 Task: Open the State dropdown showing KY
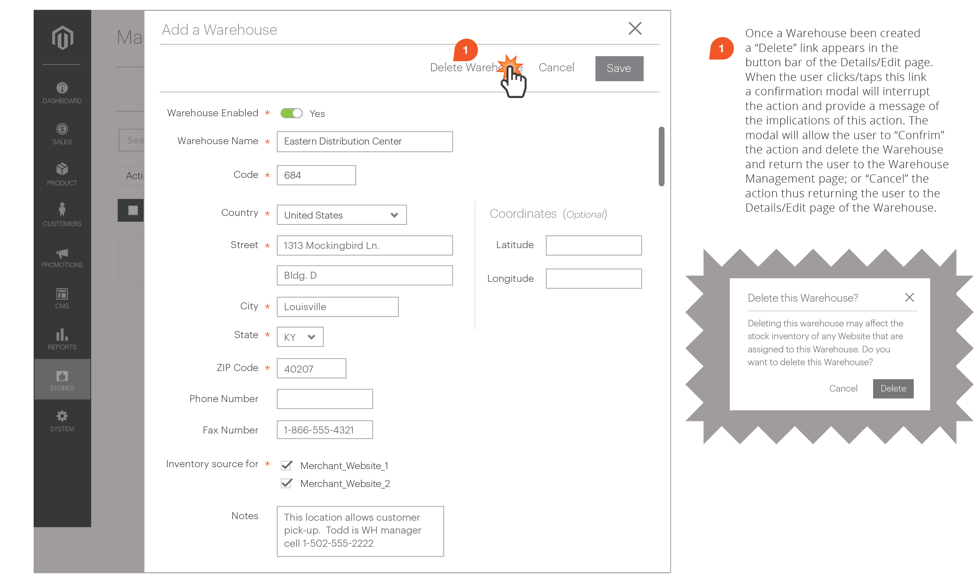point(300,337)
